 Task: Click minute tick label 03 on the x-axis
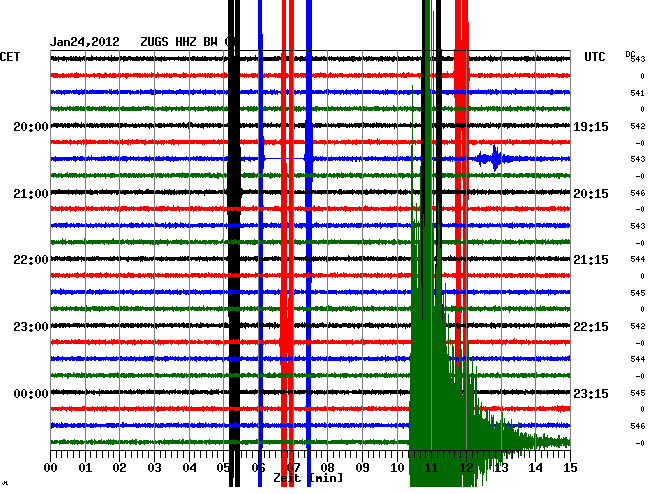[154, 468]
